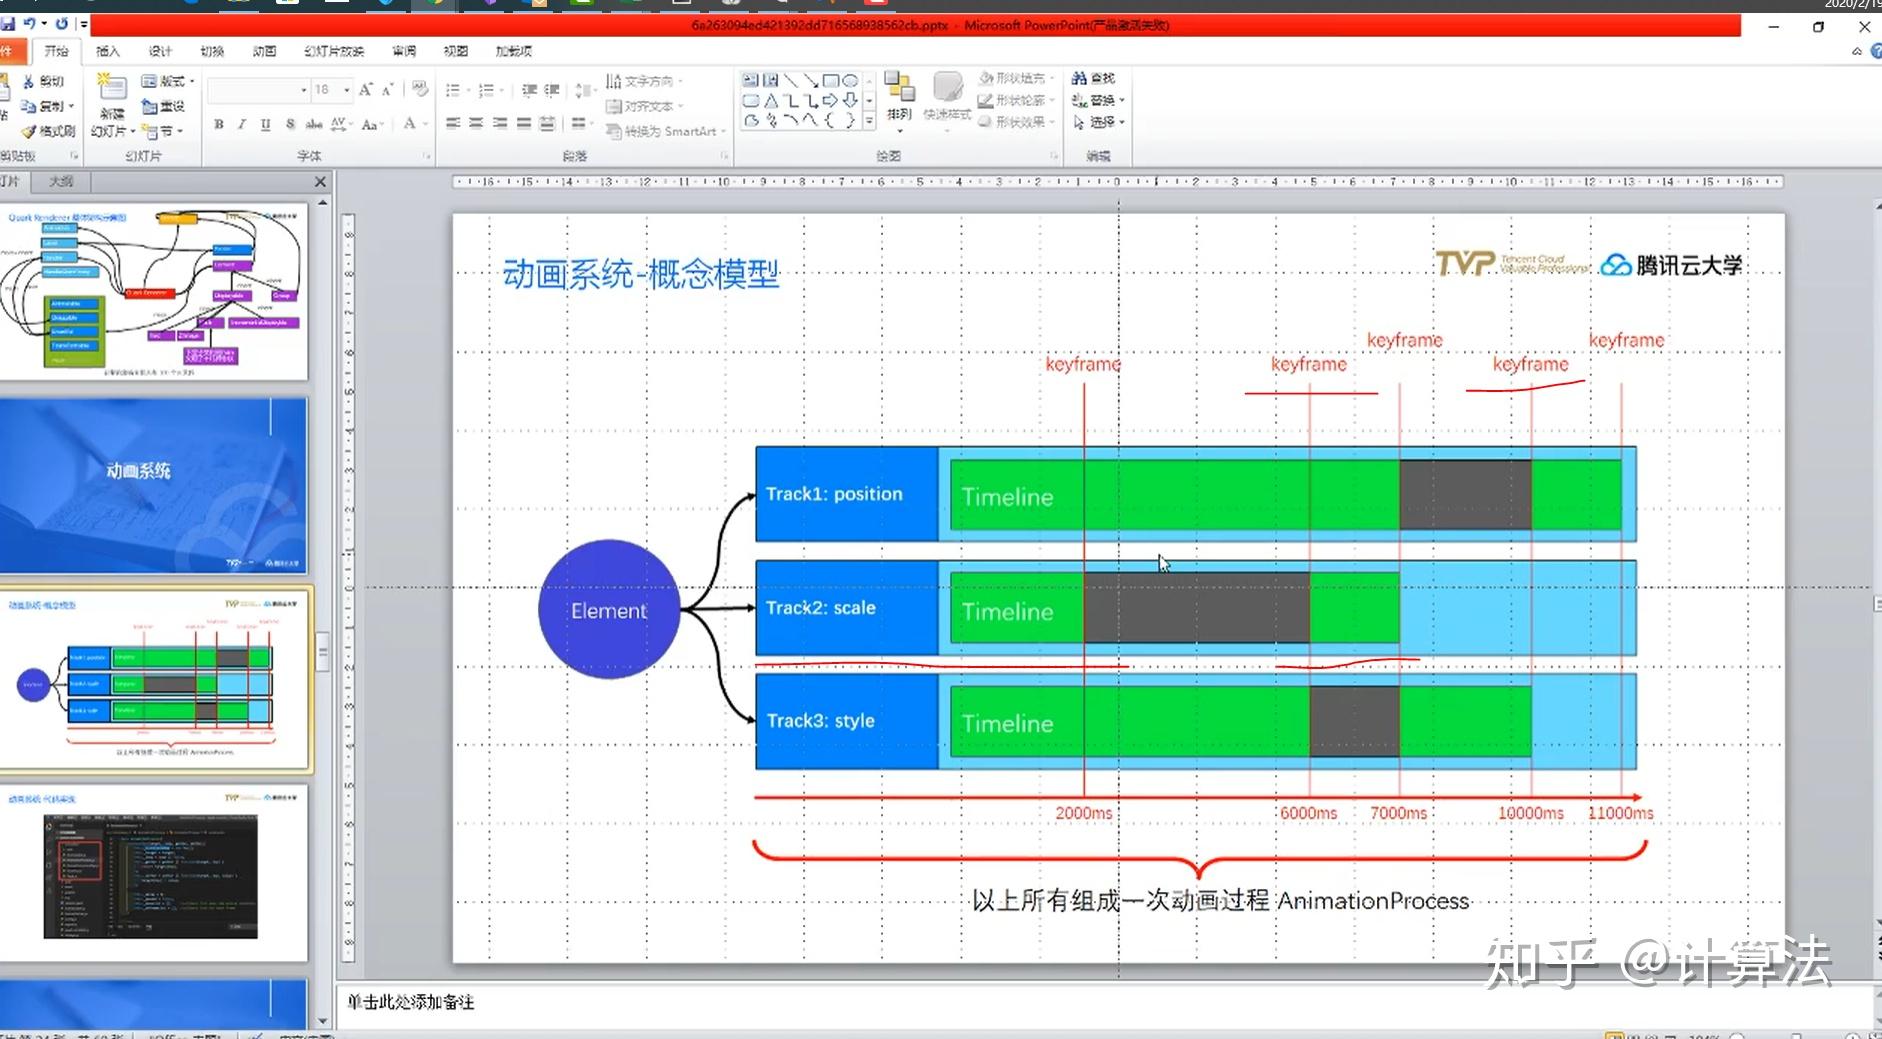Click the Shape Fill (形状填充) button
Viewport: 1882px width, 1039px height.
pos(1015,78)
